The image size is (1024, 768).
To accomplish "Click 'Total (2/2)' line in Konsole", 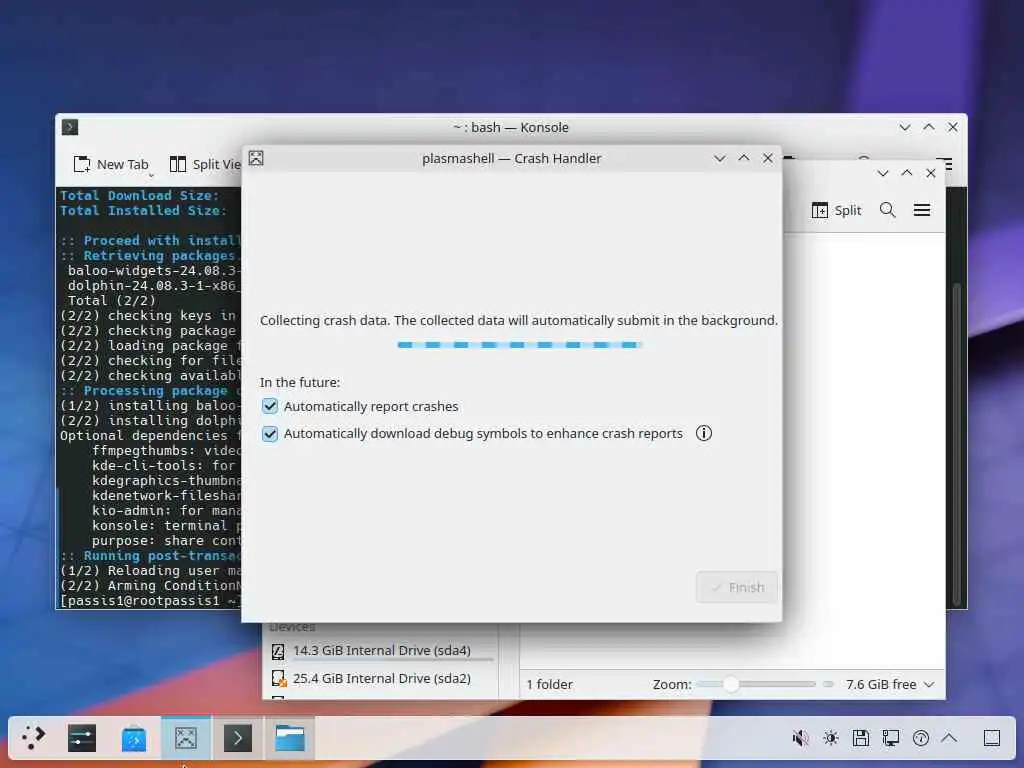I will coord(112,300).
